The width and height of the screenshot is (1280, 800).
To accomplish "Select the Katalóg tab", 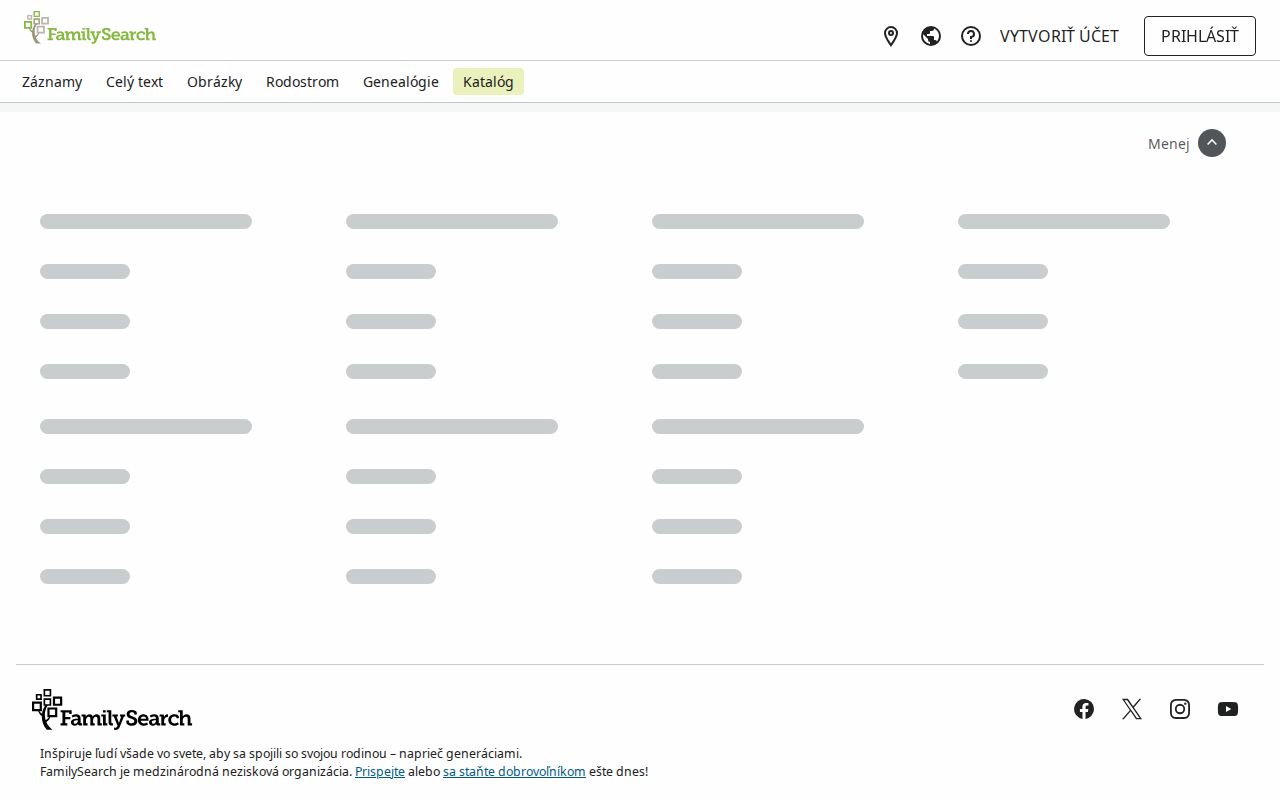I will pyautogui.click(x=488, y=82).
